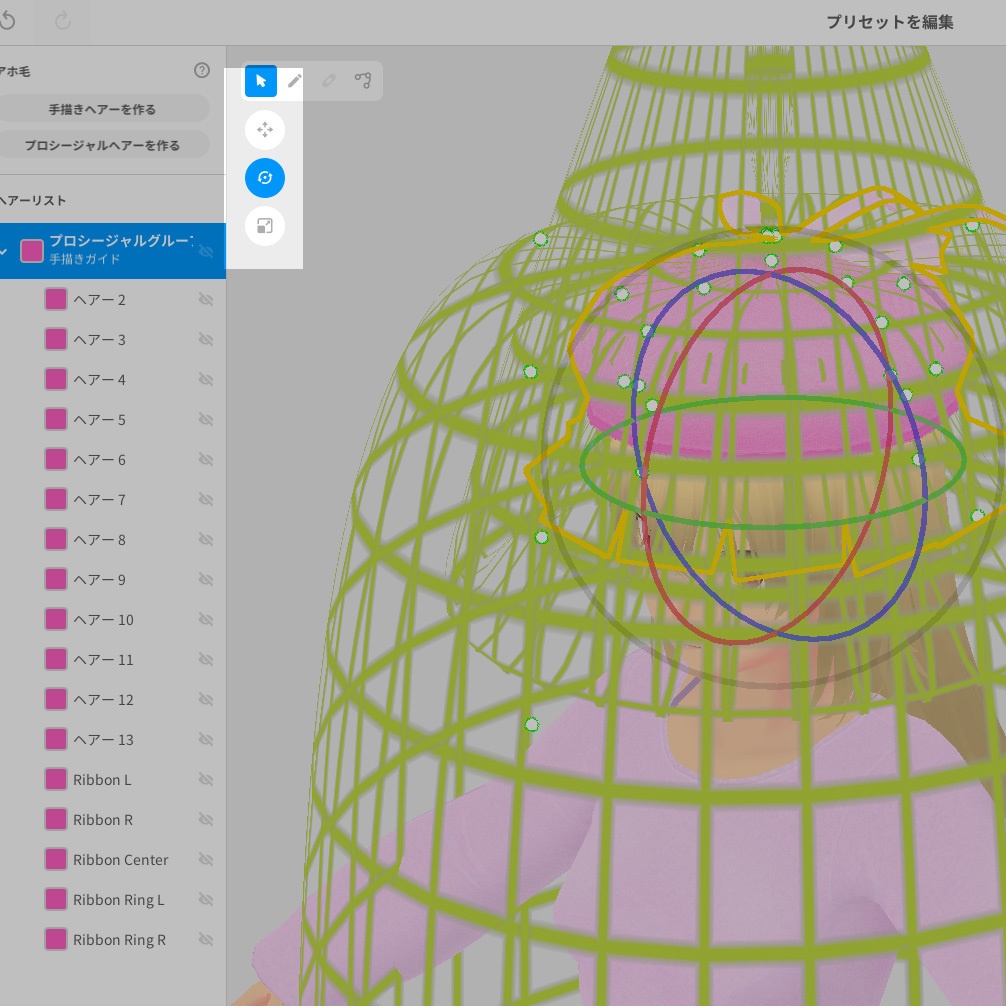The height and width of the screenshot is (1006, 1006).
Task: Click color swatch of プロシージャルグループ
Action: pos(32,251)
